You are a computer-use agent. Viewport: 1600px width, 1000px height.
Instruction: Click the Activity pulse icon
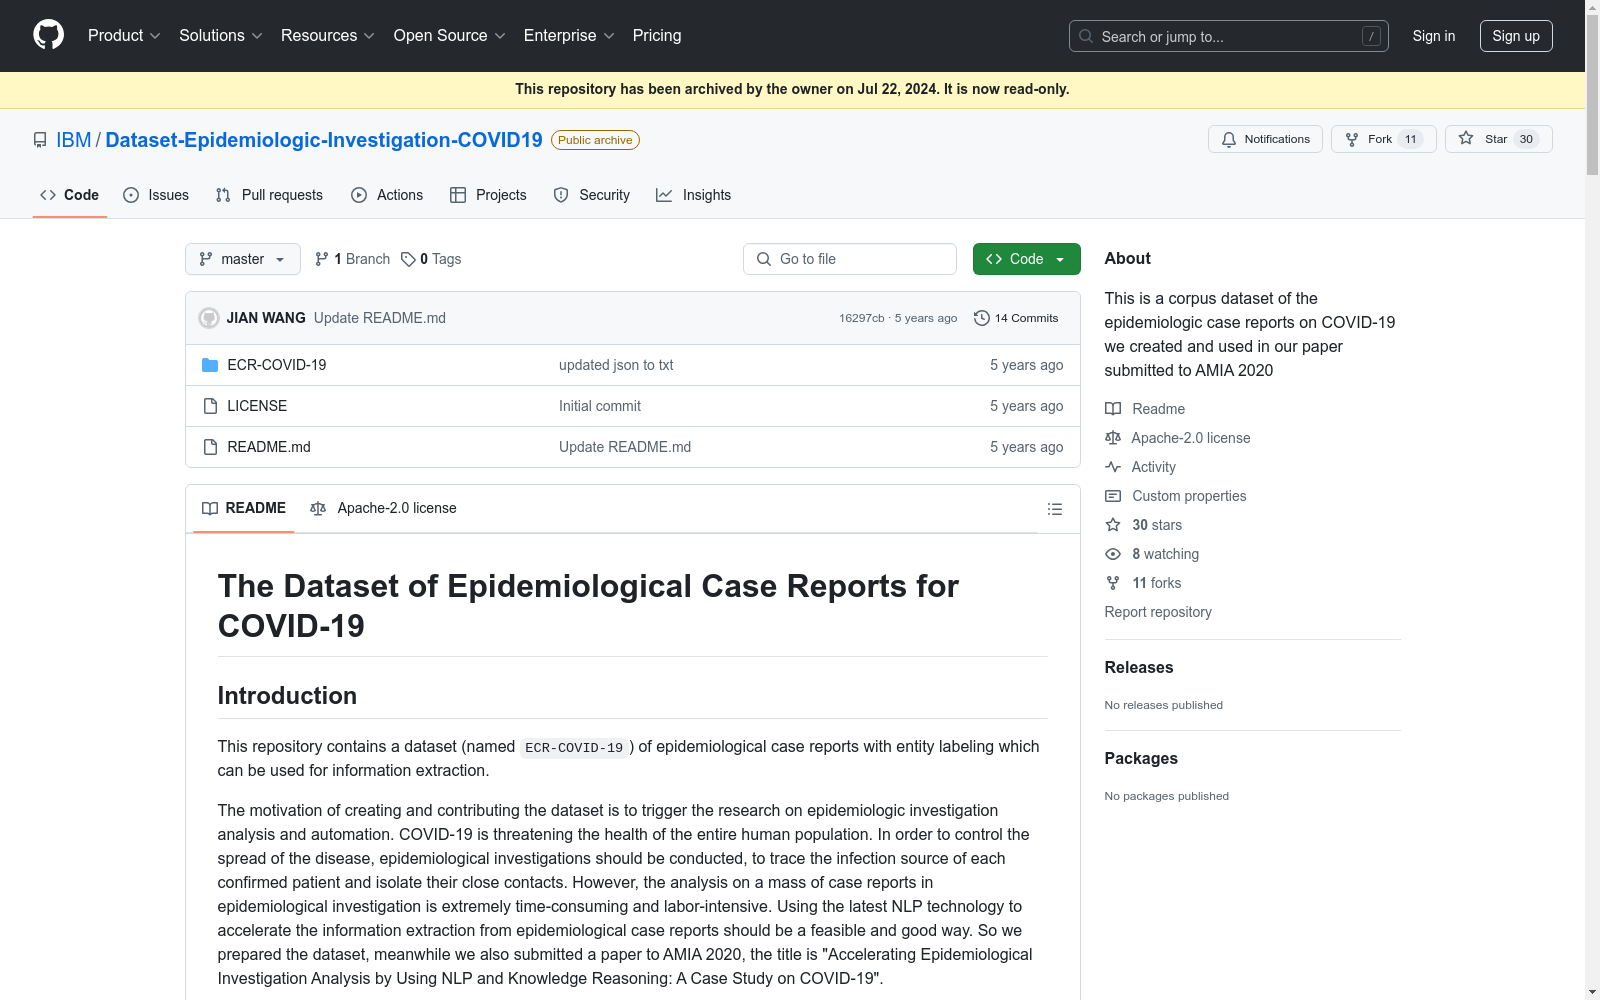point(1113,467)
